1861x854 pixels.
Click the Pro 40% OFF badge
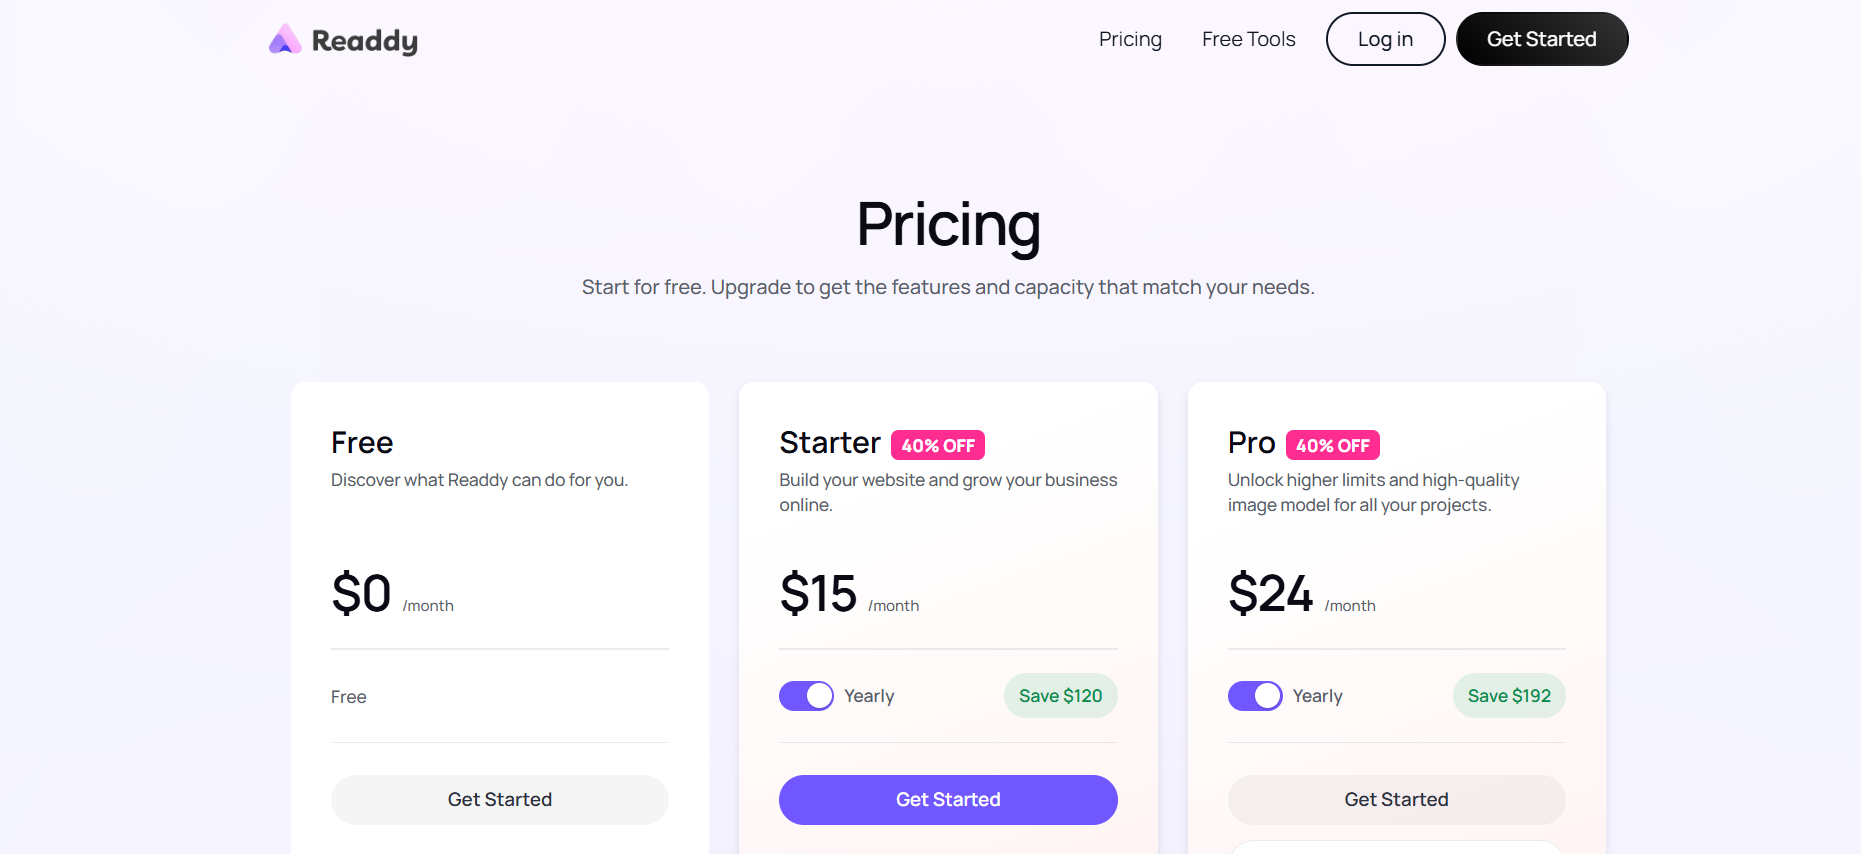(x=1332, y=445)
